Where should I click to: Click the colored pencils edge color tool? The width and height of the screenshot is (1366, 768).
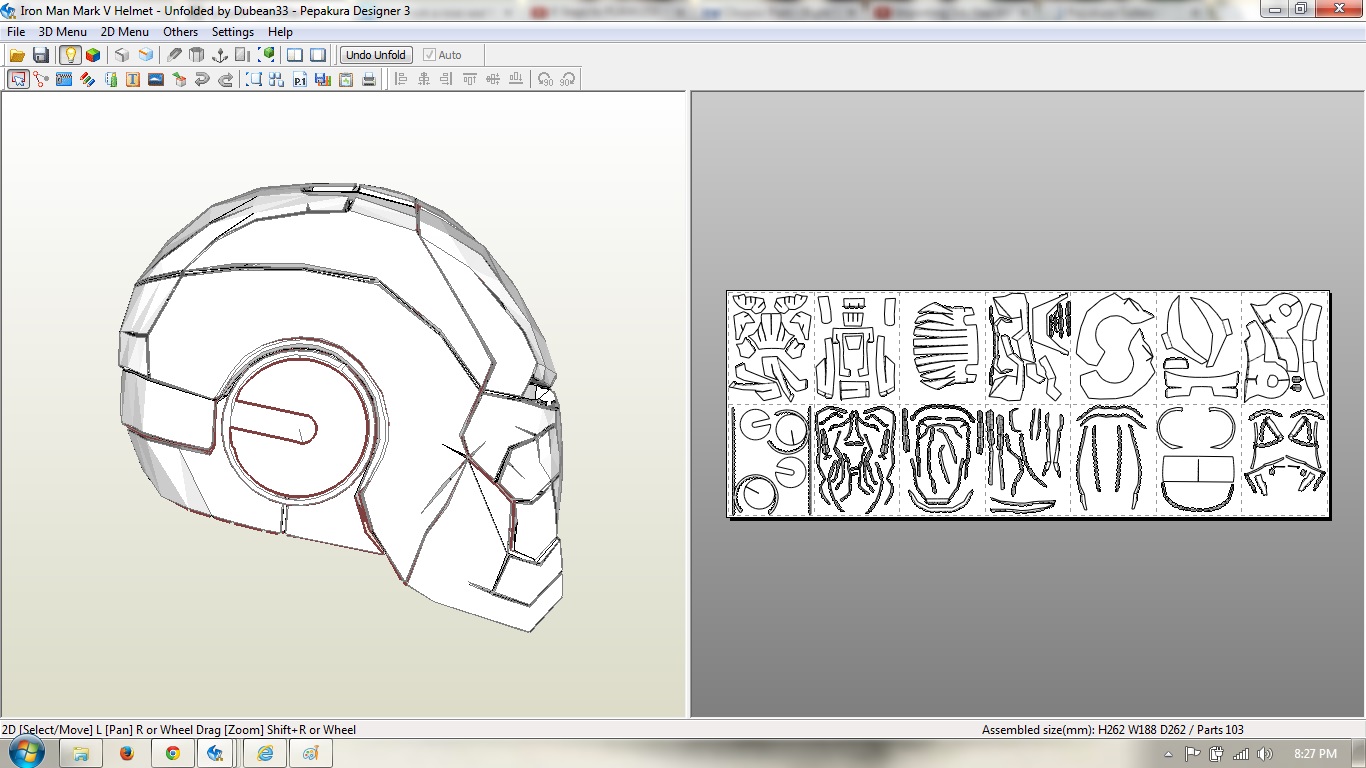pyautogui.click(x=87, y=79)
